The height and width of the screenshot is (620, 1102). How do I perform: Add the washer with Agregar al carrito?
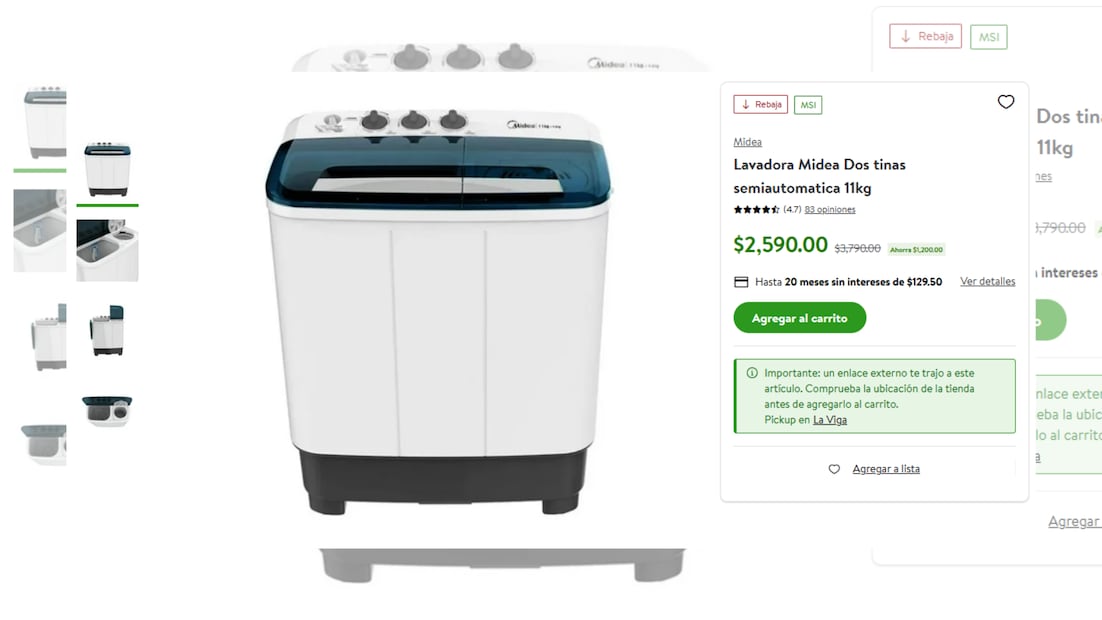[x=800, y=318]
